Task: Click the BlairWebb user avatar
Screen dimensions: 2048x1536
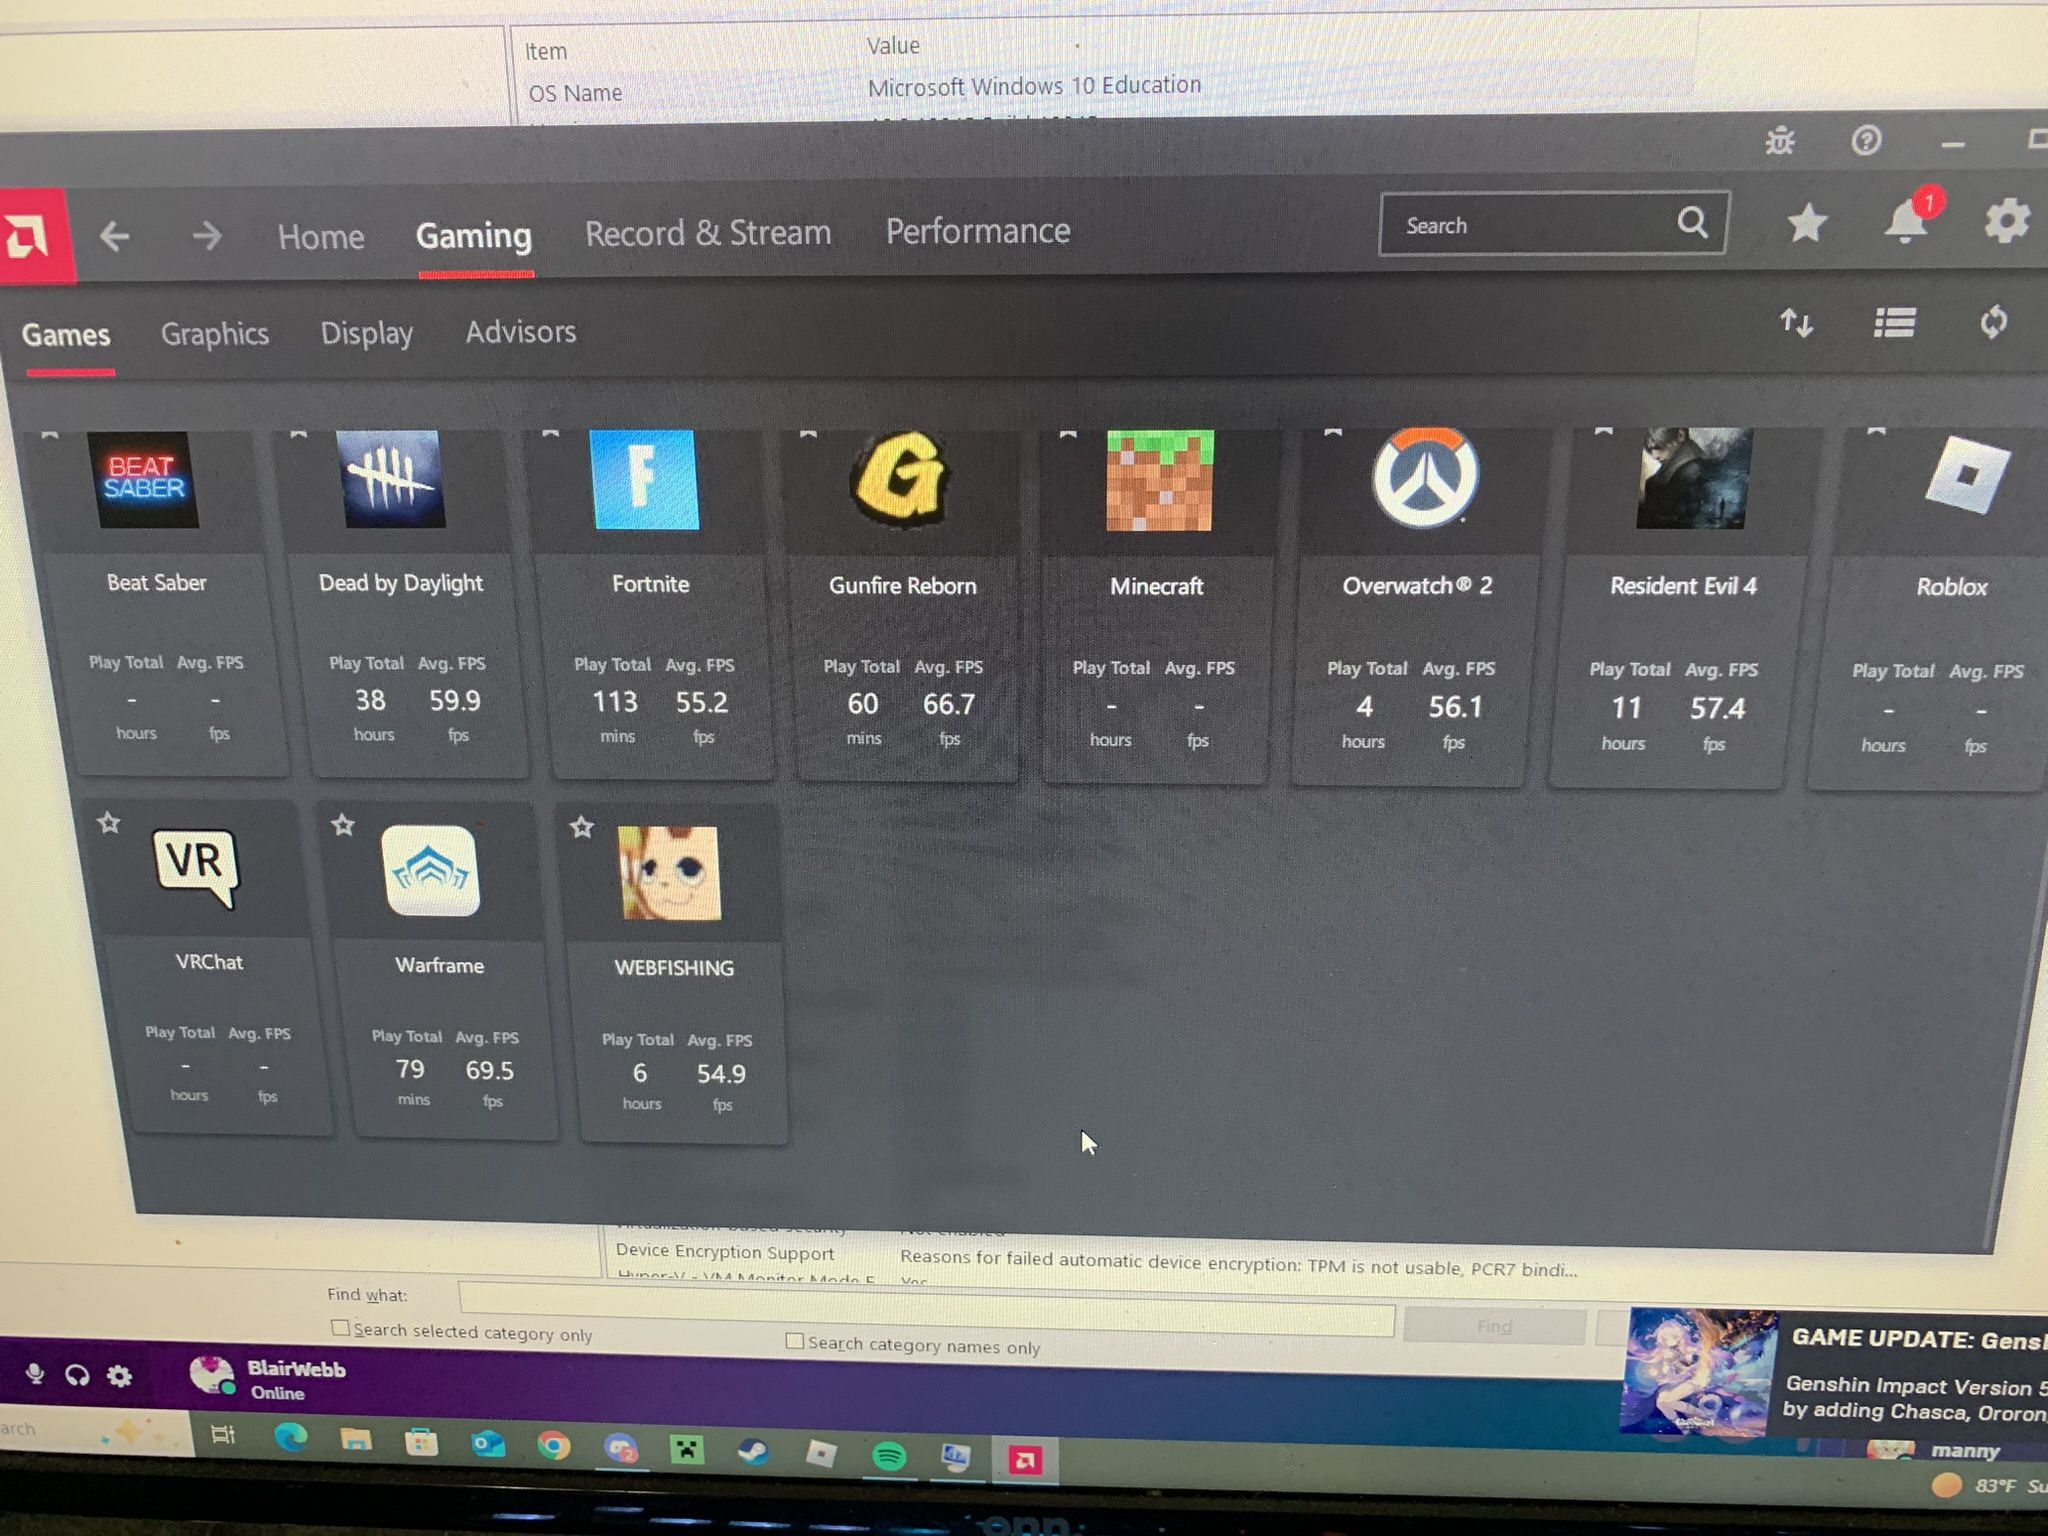Action: click(211, 1376)
